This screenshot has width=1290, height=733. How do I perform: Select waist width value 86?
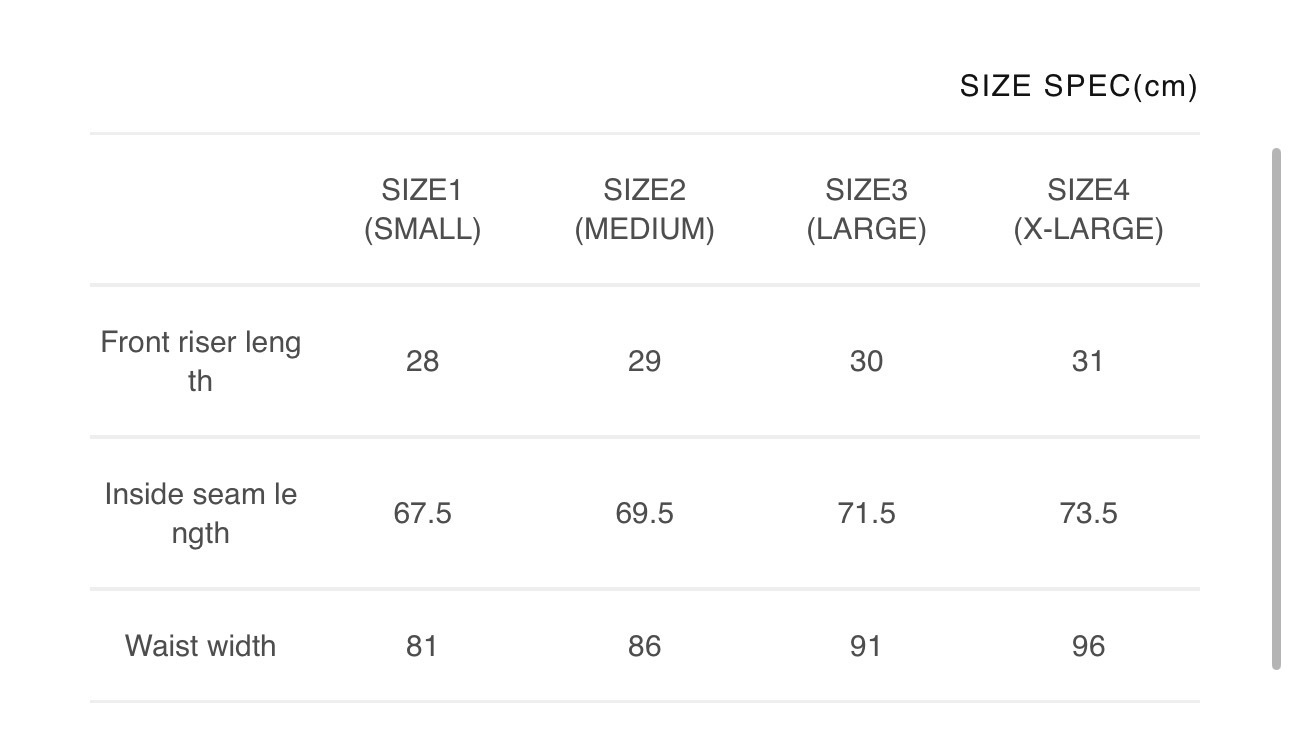(644, 646)
